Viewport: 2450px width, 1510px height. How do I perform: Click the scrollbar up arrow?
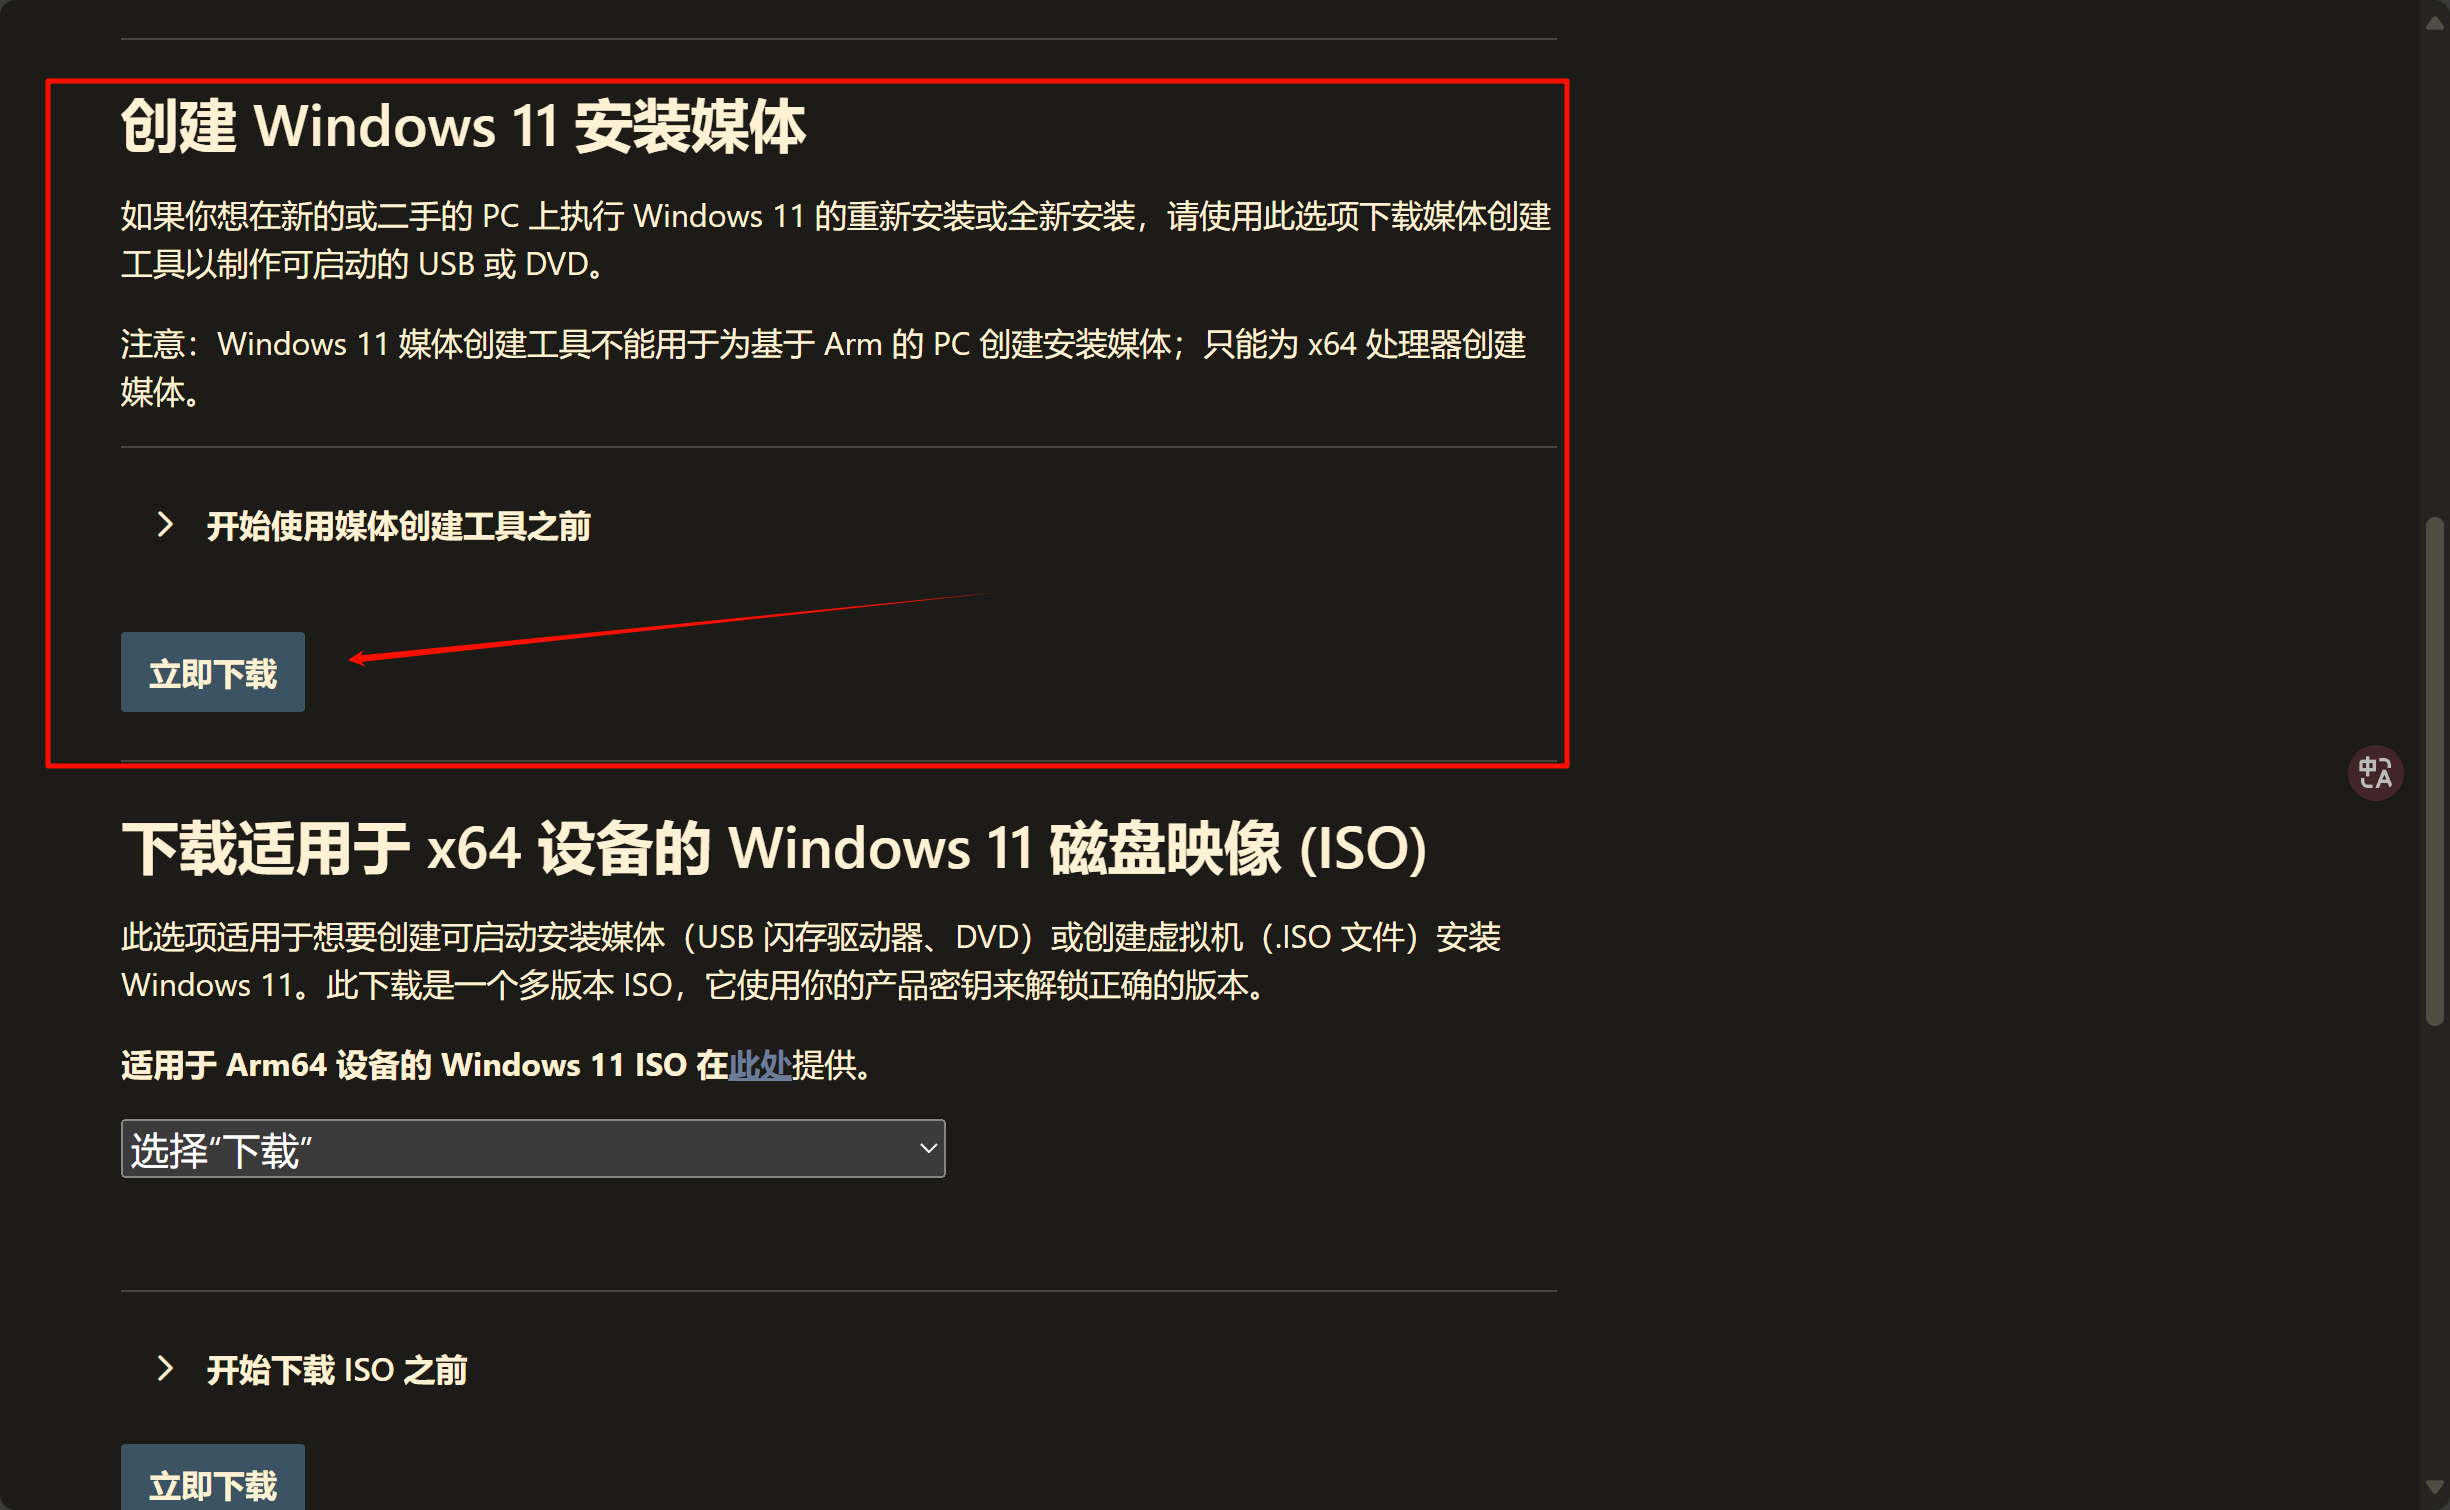click(2434, 24)
